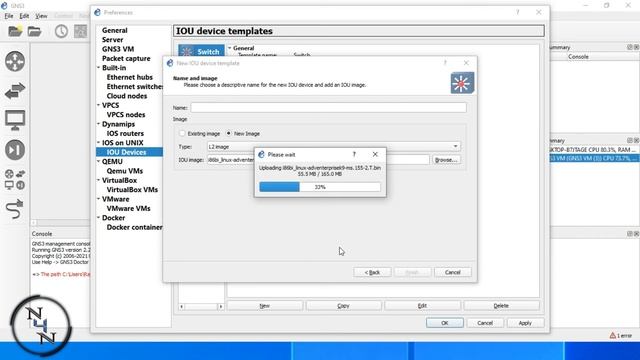Collapse the VirtualBox tree section

pos(98,180)
